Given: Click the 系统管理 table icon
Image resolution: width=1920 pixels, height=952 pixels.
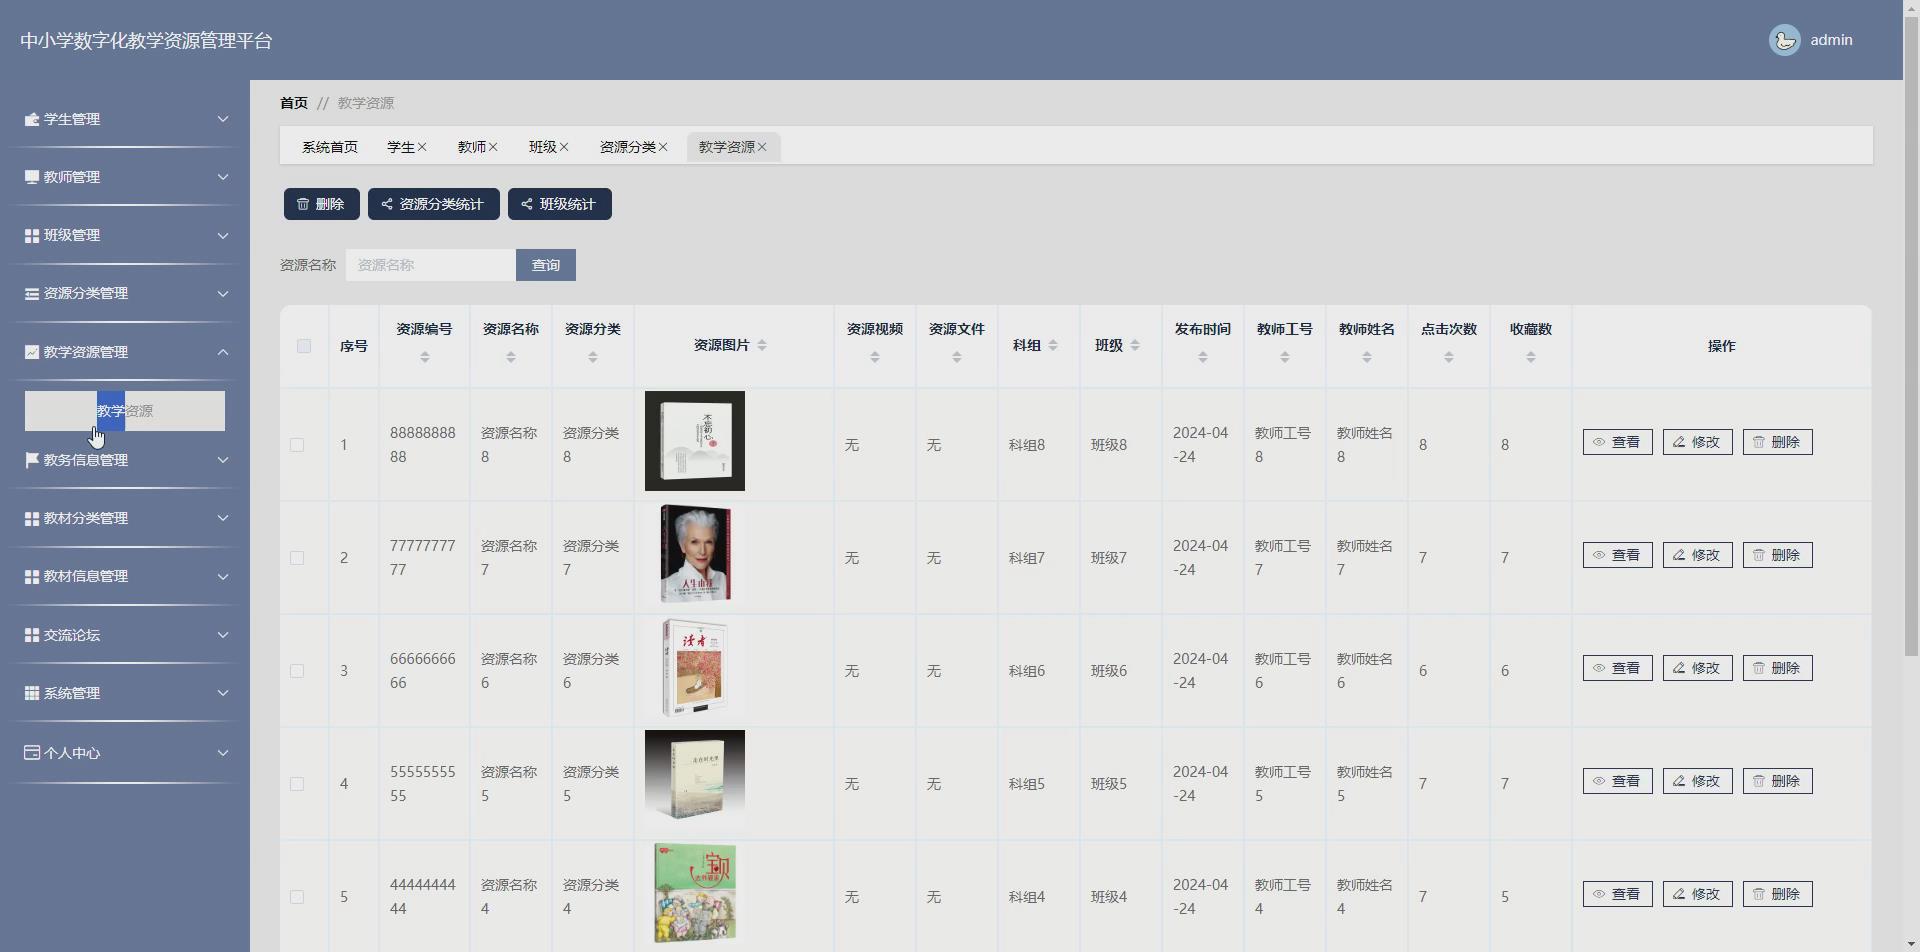Looking at the screenshot, I should click(x=32, y=693).
